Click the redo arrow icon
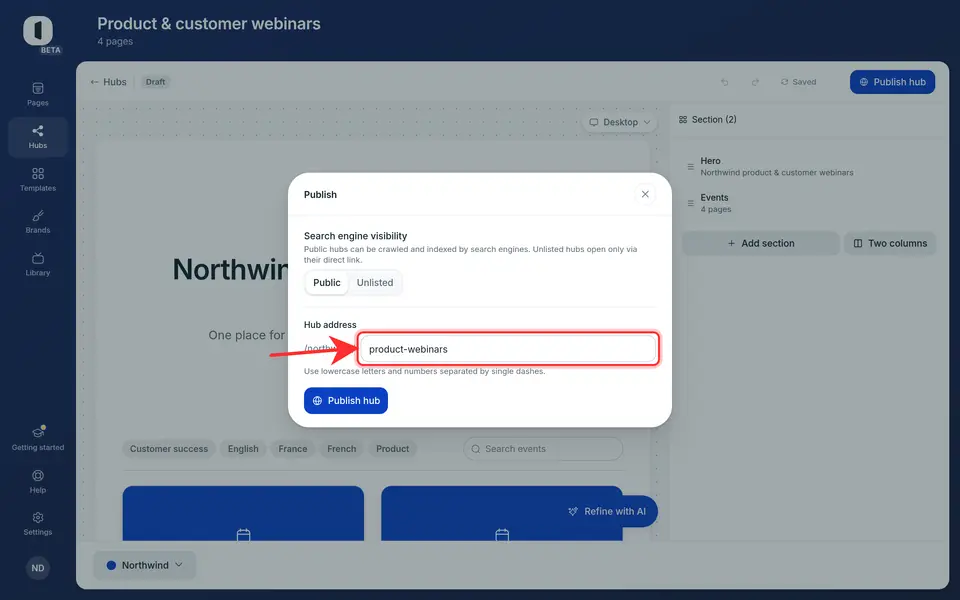 pos(755,82)
